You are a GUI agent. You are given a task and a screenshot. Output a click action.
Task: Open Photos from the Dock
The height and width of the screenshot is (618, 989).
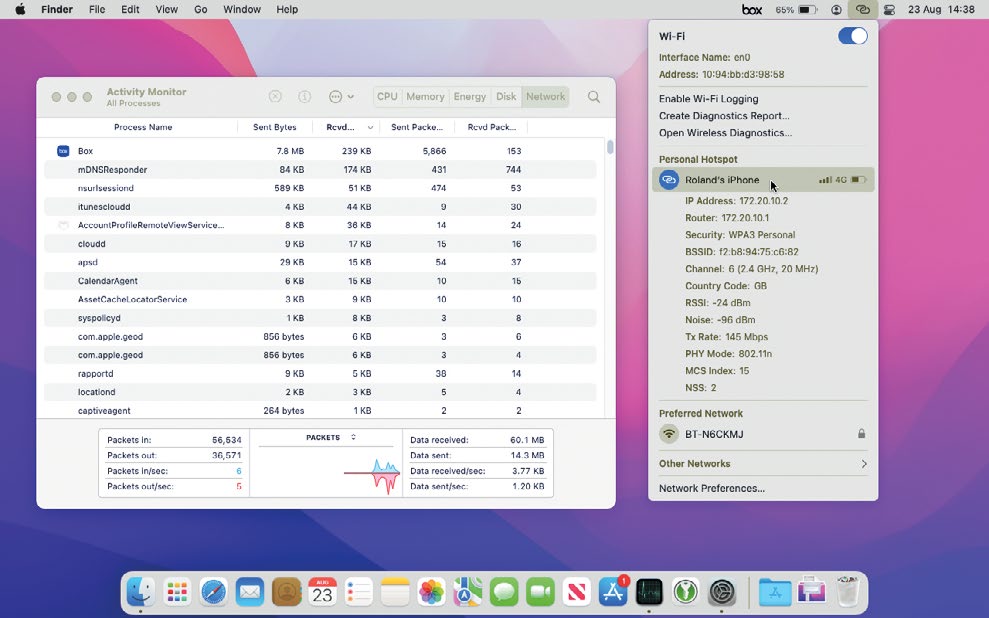point(431,592)
